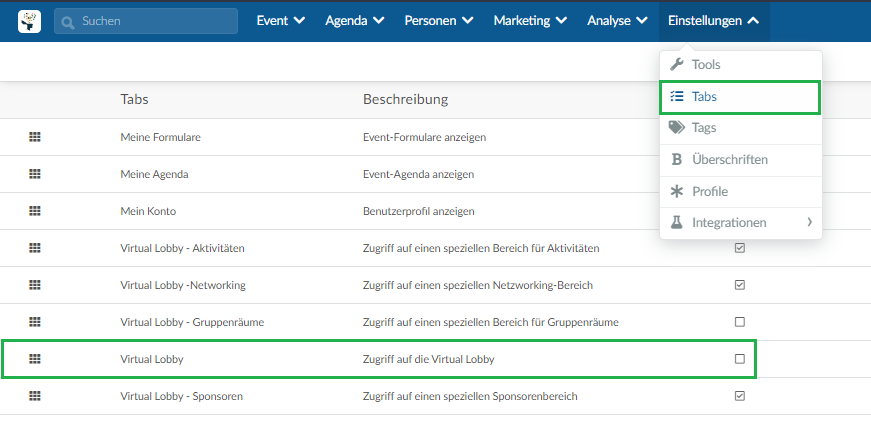Click the Meine Agenda tab row name
This screenshot has height=424, width=871.
154,174
